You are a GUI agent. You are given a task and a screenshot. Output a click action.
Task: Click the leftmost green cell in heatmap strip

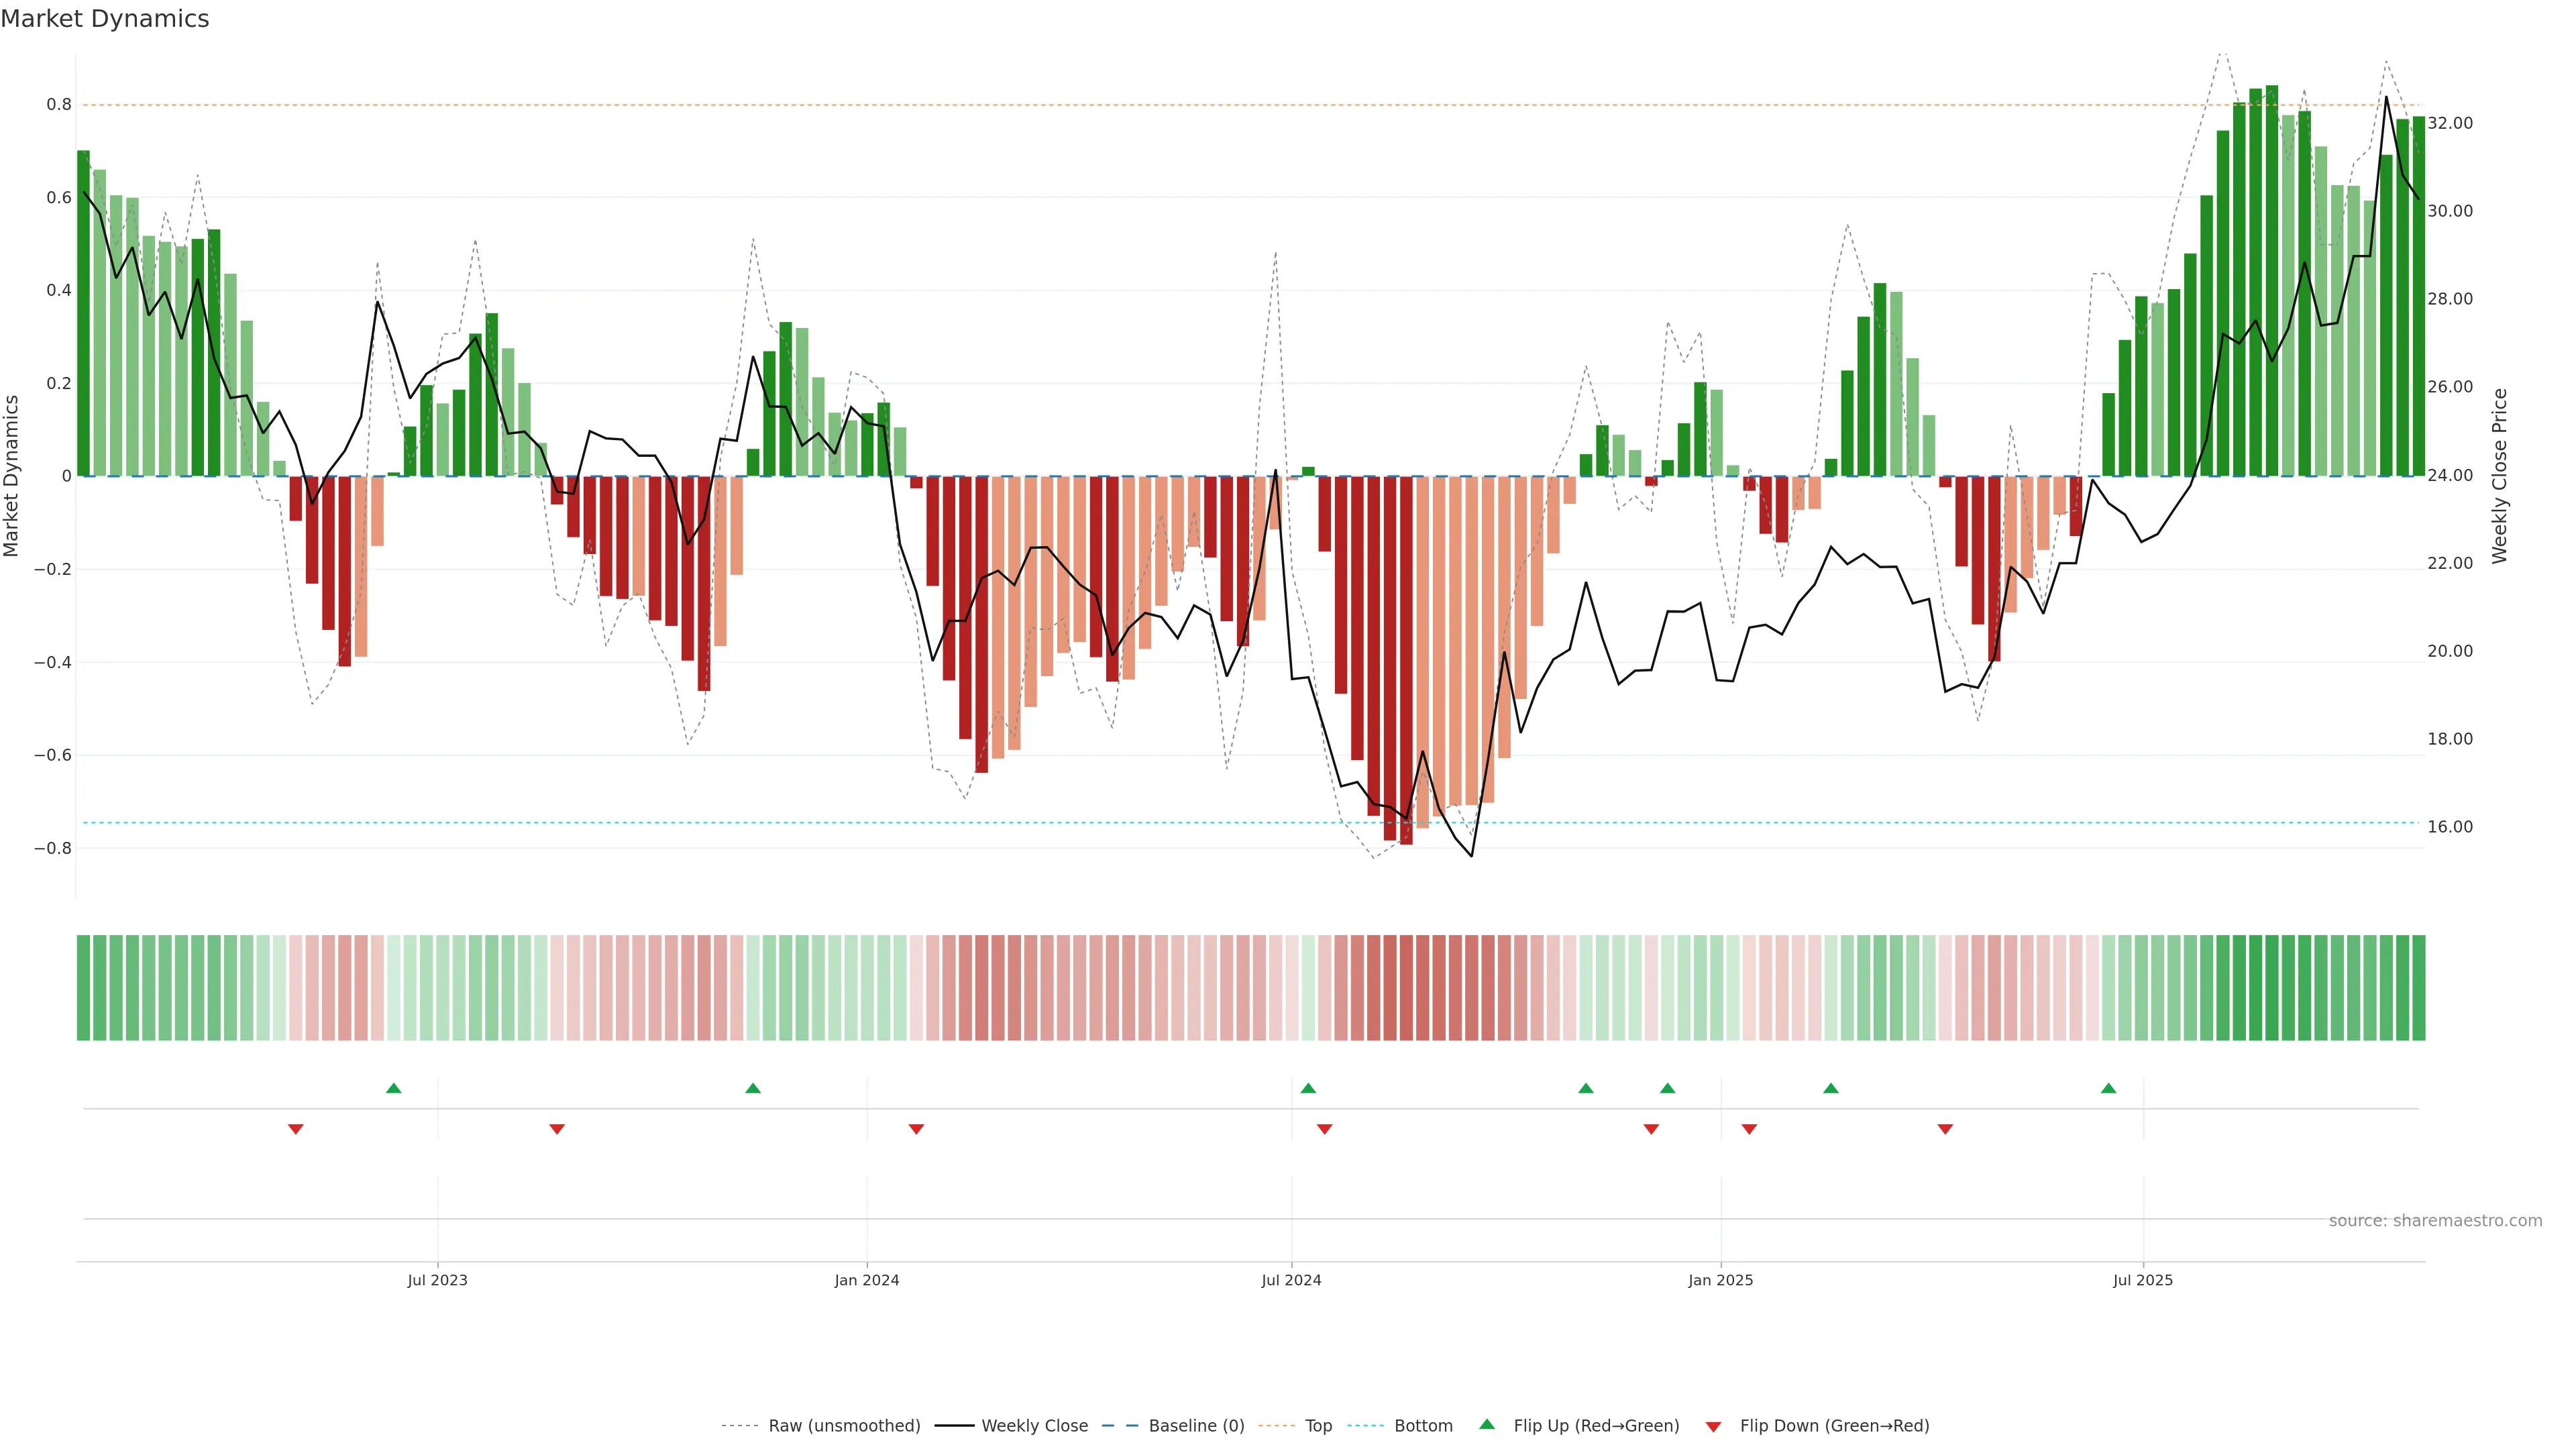(x=83, y=987)
